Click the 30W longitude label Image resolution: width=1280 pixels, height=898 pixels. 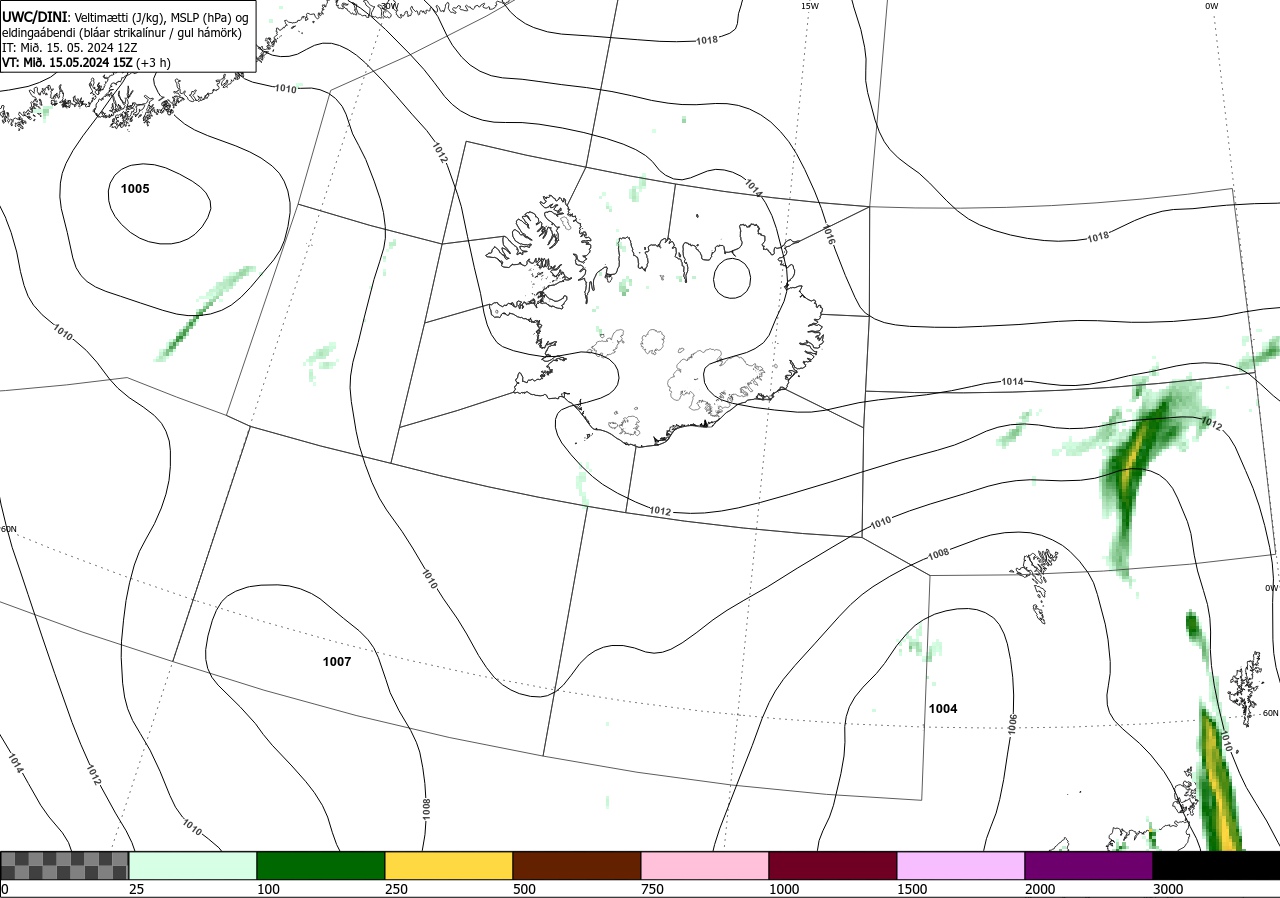coord(389,6)
